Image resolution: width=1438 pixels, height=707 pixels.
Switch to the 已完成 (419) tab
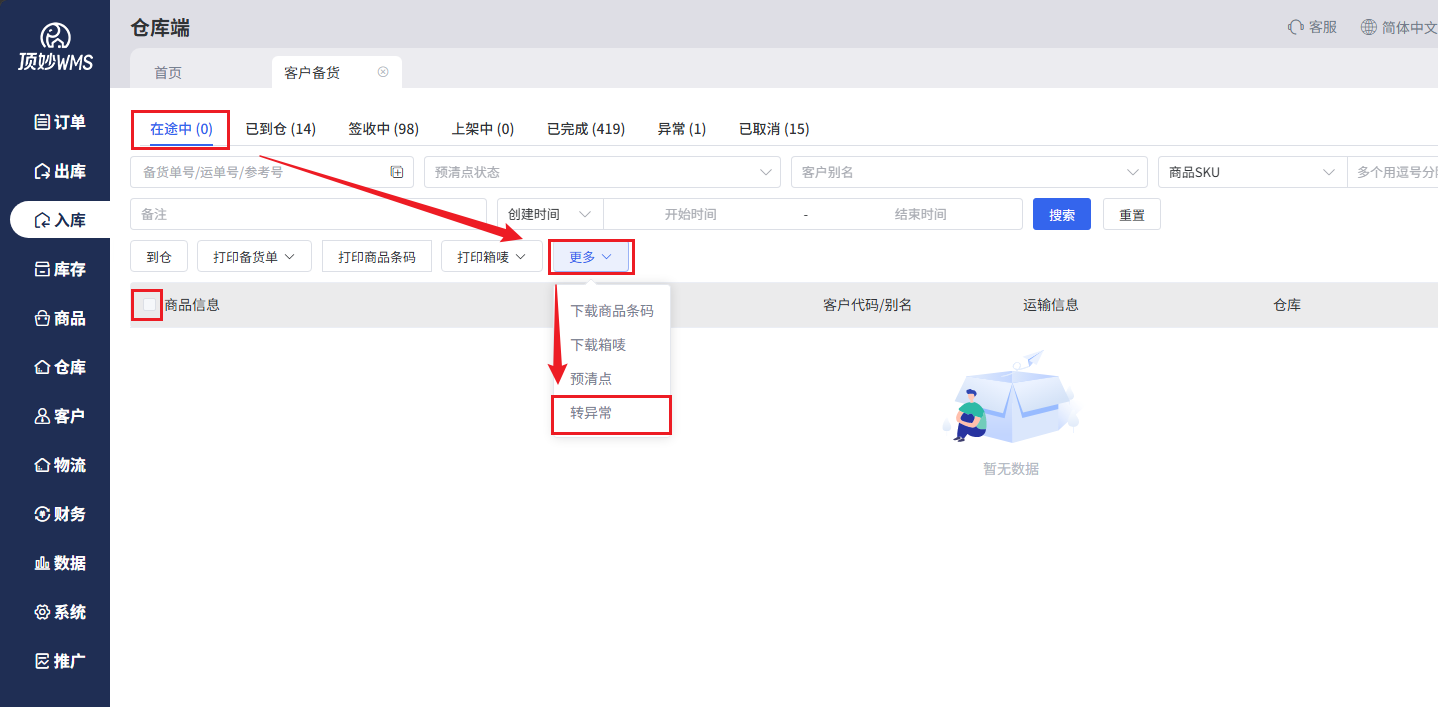point(586,129)
